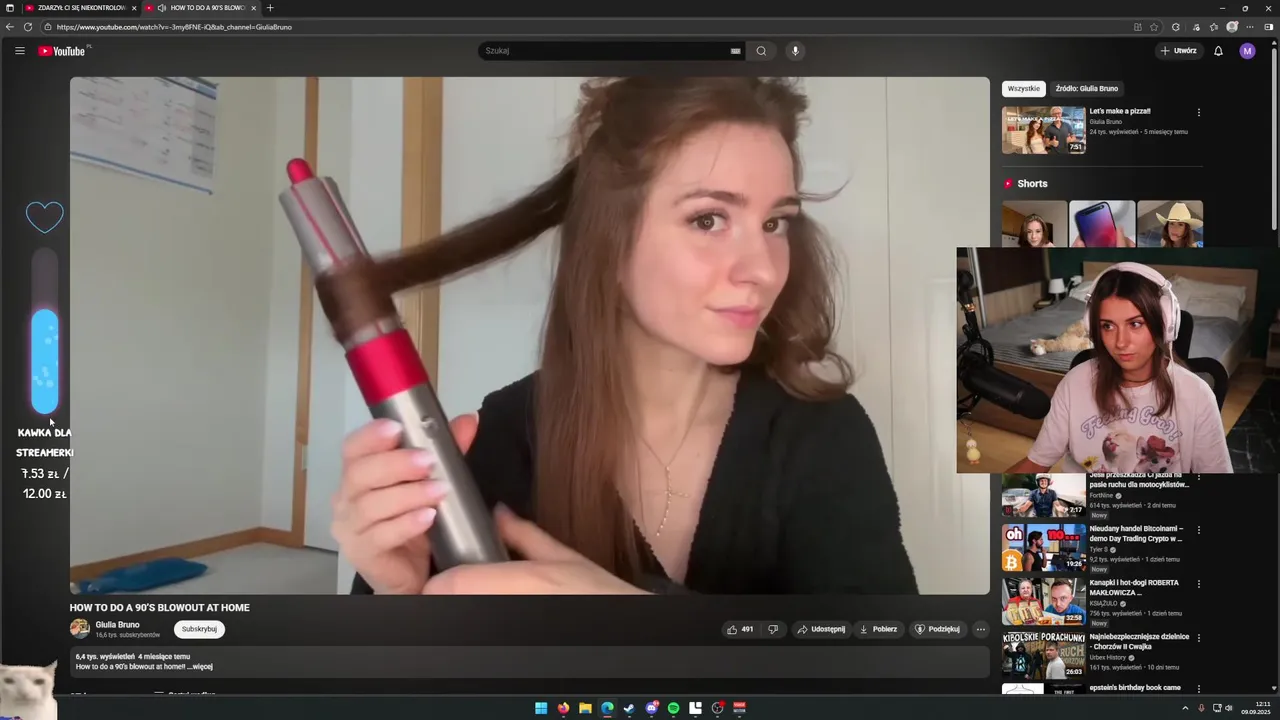Open Steam from the taskbar
The width and height of the screenshot is (1280, 720).
pos(629,708)
